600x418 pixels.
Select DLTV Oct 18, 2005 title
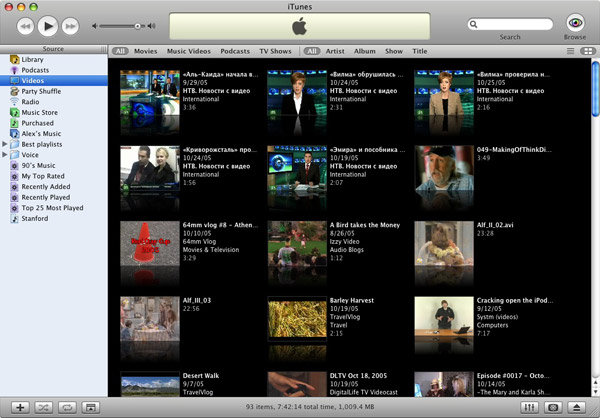click(x=358, y=376)
